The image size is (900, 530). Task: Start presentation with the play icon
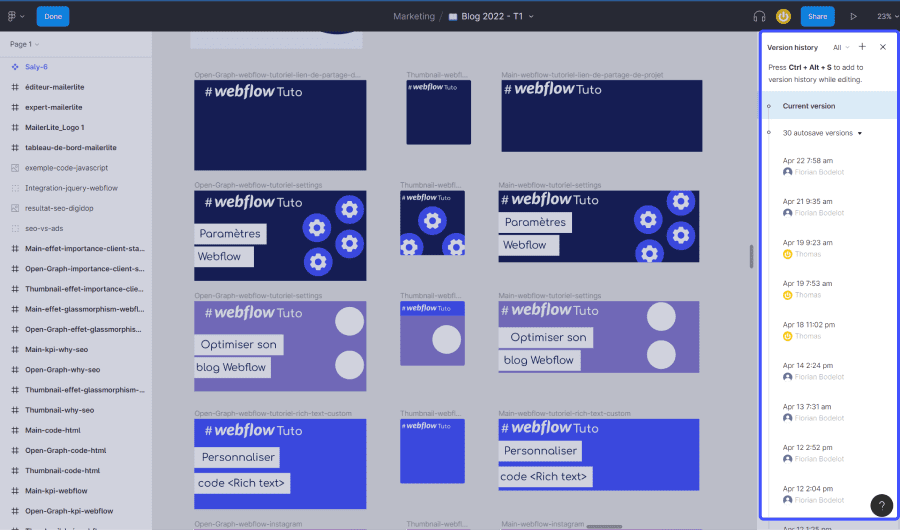[854, 17]
